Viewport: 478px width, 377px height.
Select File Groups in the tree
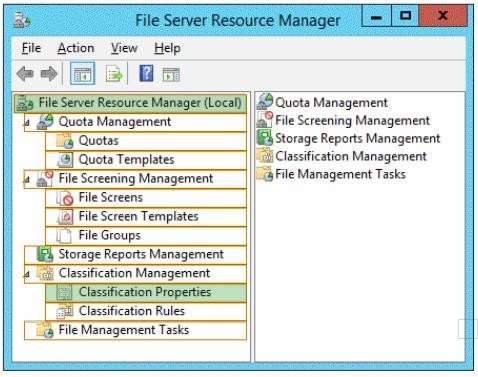(x=146, y=235)
